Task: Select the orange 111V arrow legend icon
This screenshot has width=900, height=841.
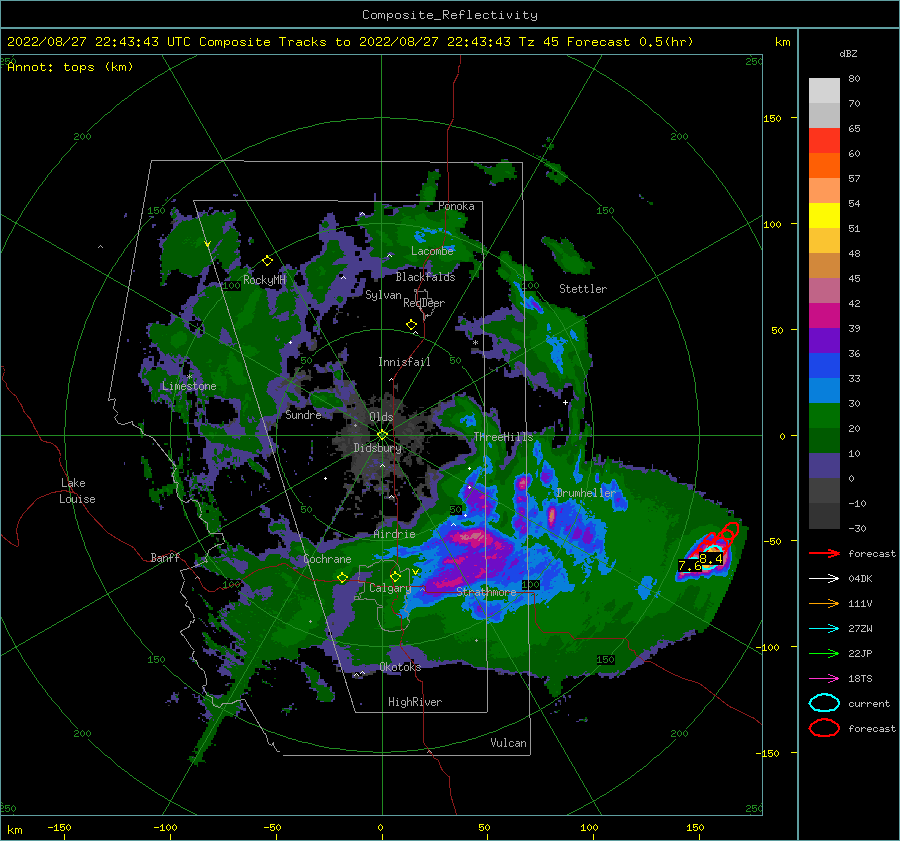Action: coord(824,603)
